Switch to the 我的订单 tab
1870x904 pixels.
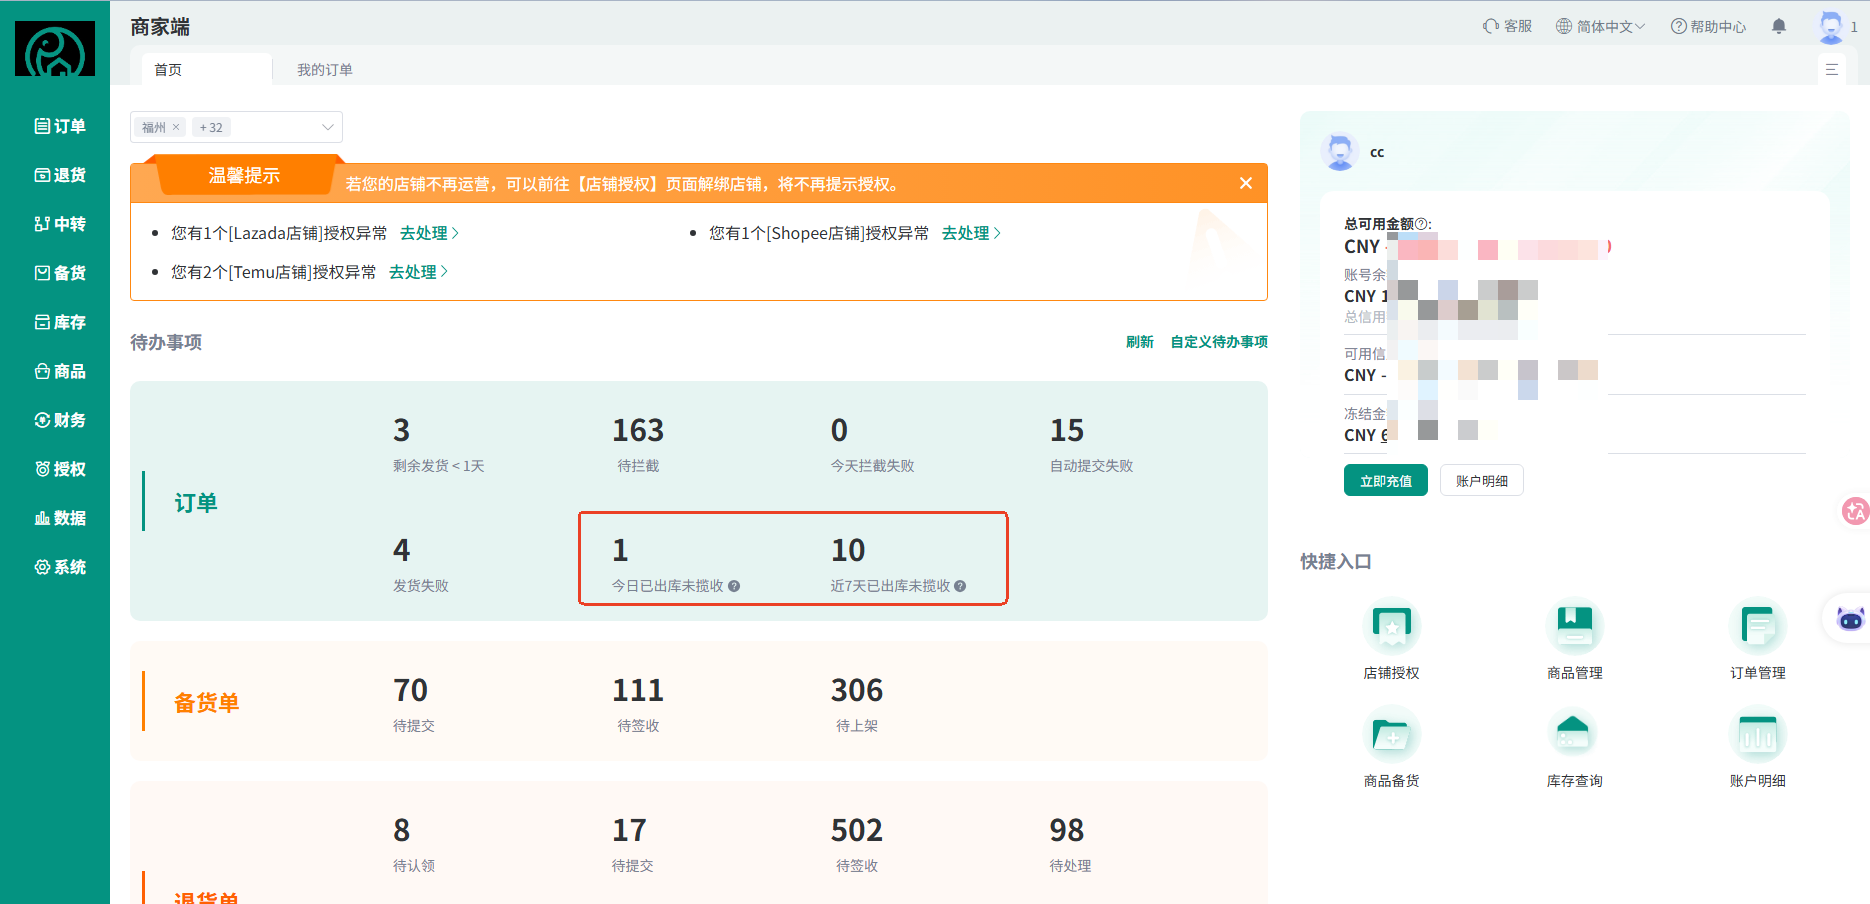325,69
